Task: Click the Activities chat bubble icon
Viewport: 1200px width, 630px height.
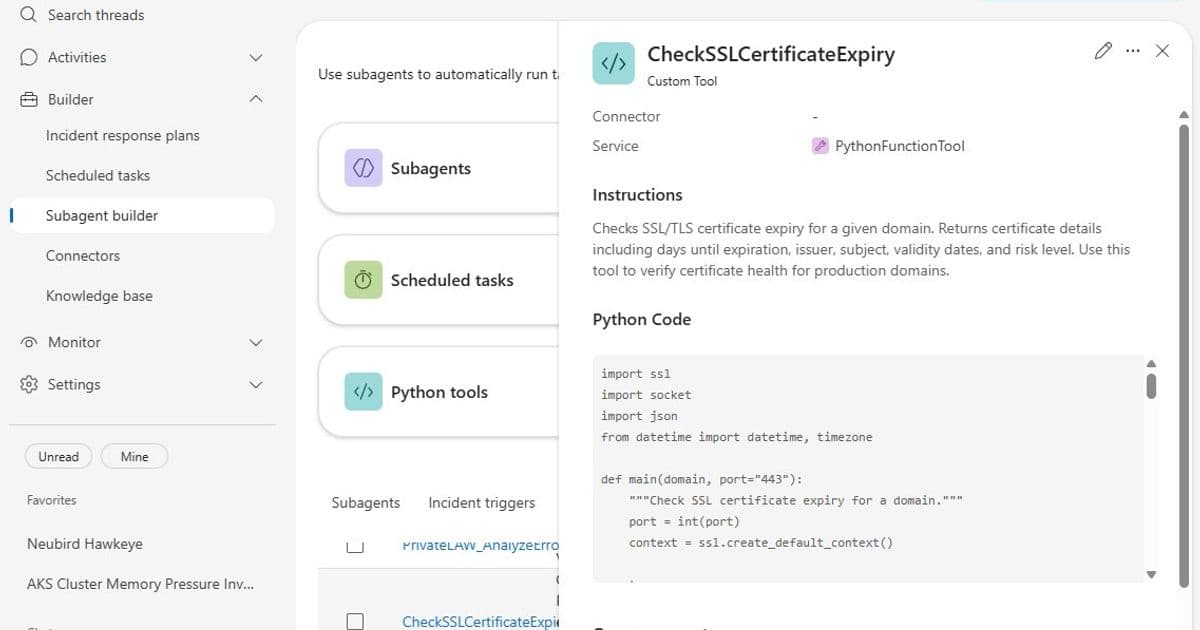Action: click(x=28, y=57)
